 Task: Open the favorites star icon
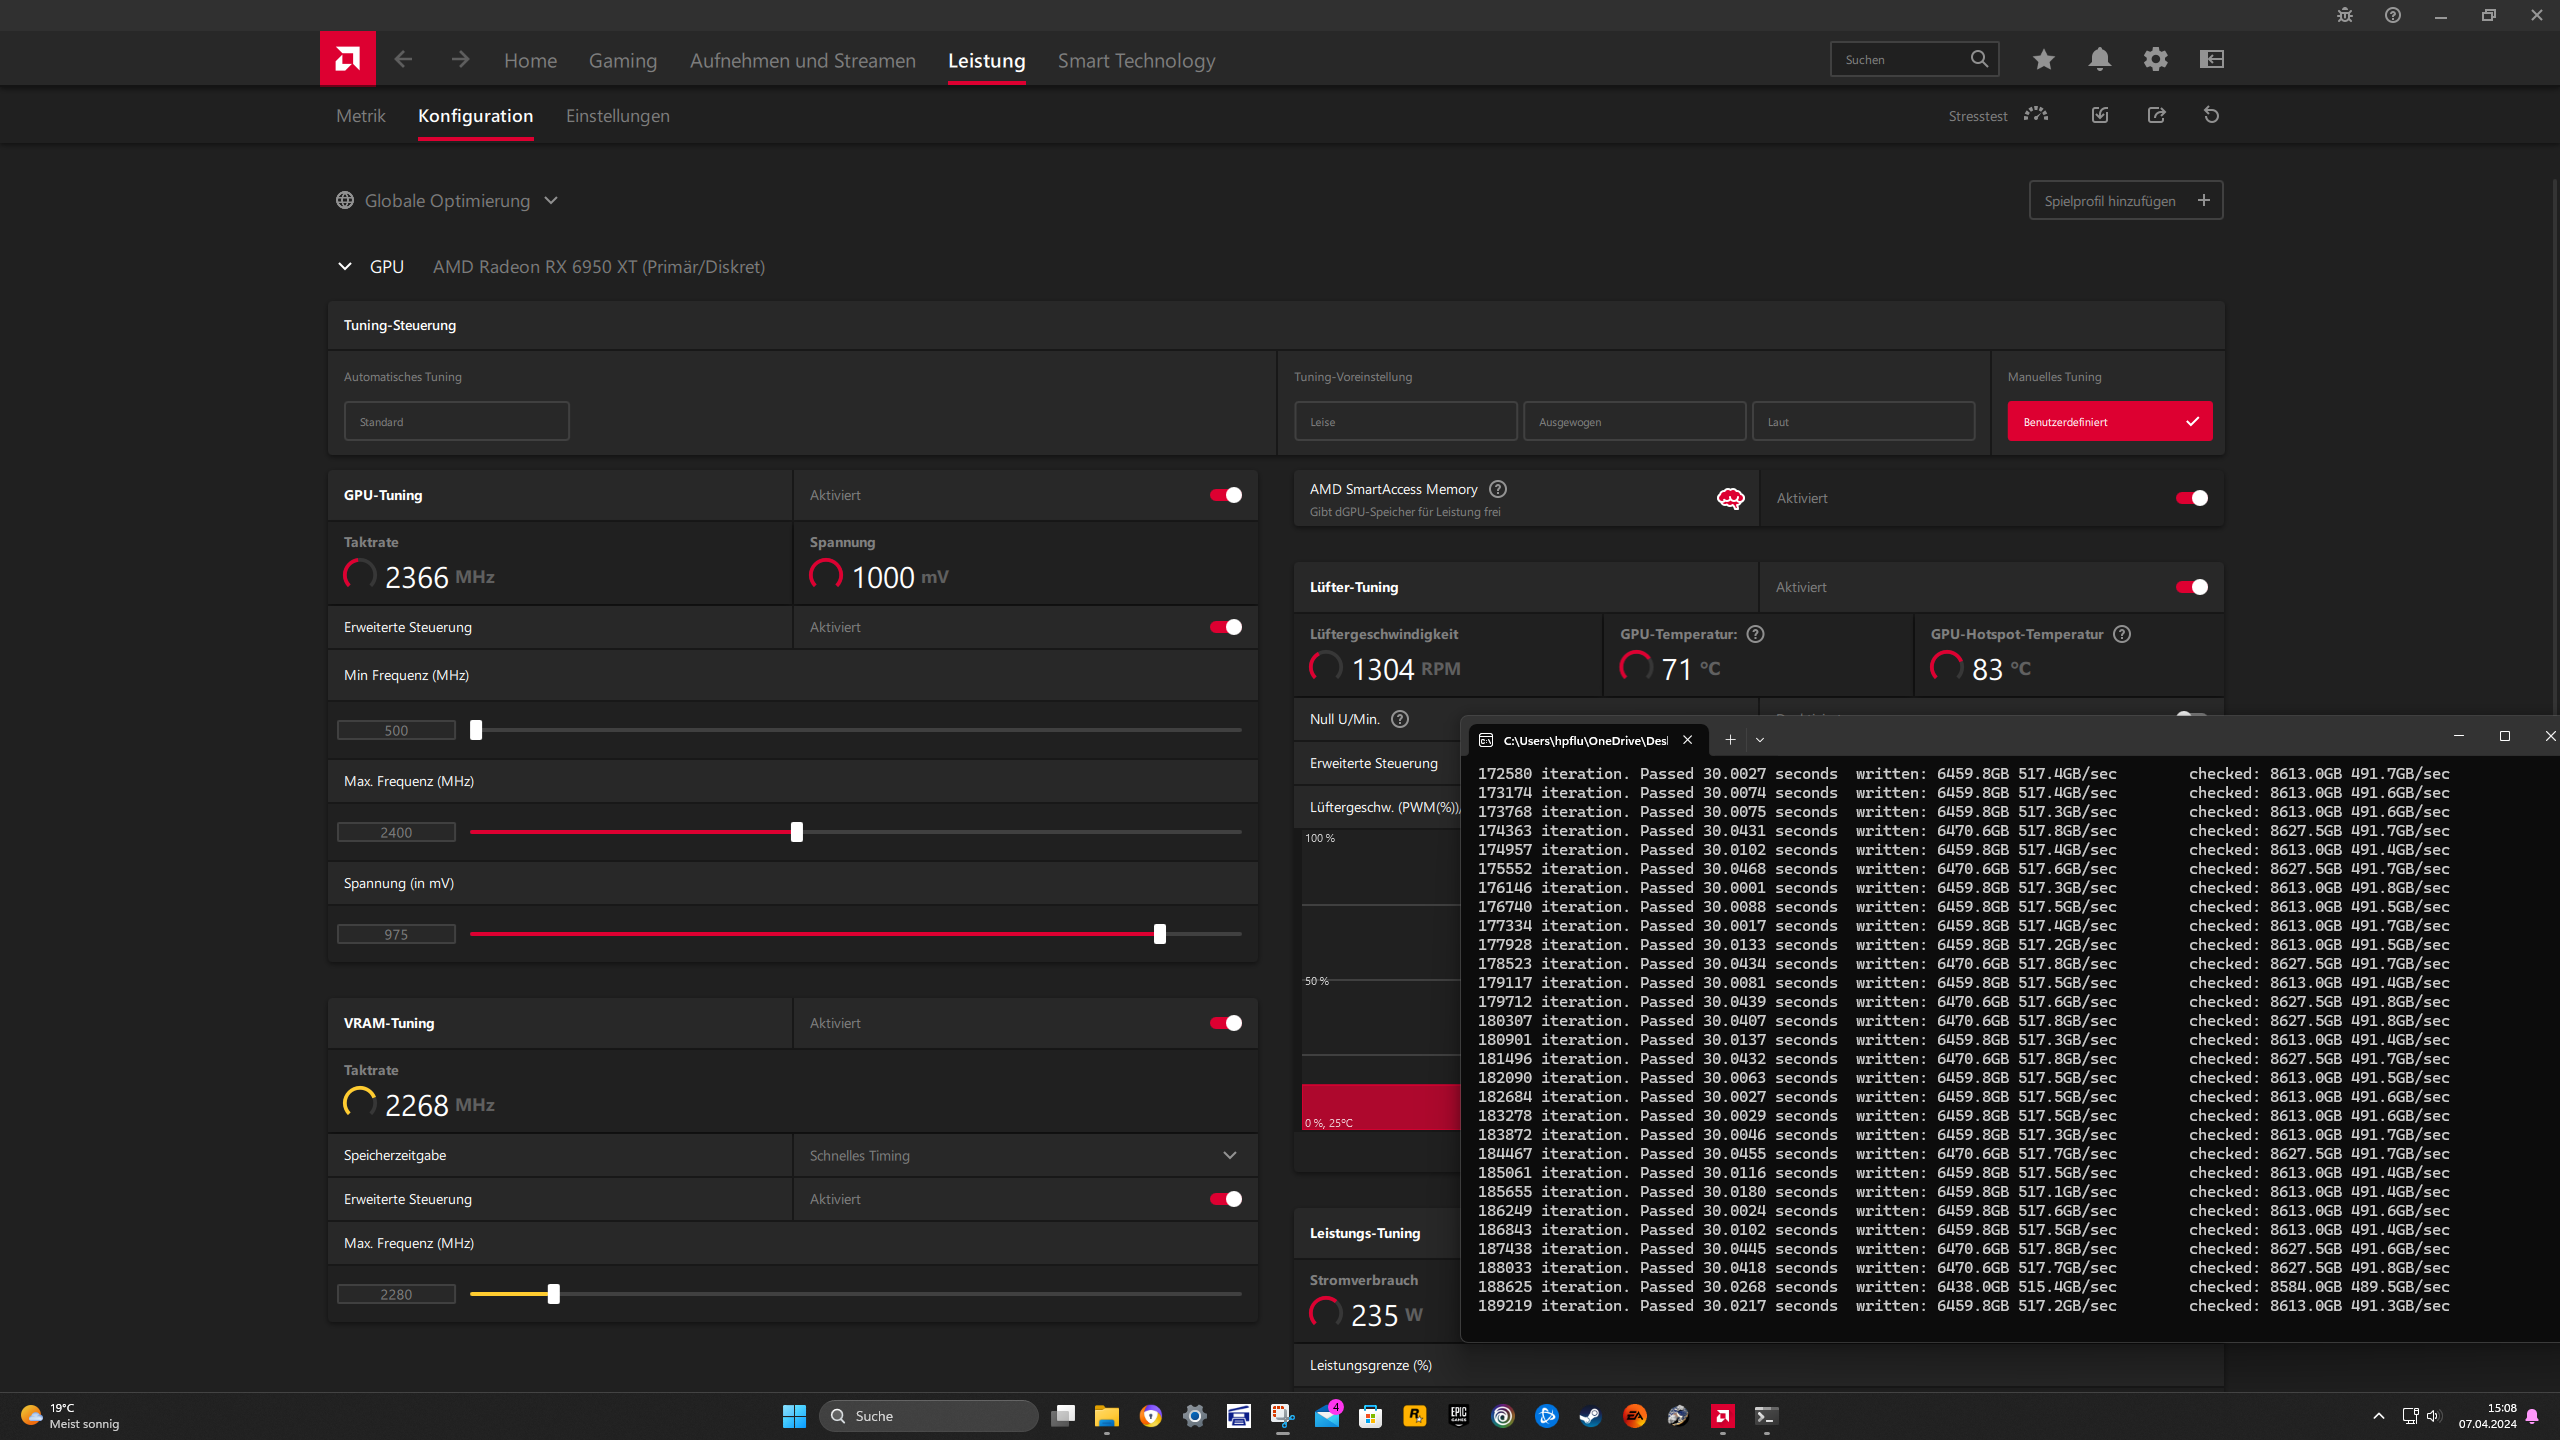(x=2043, y=60)
